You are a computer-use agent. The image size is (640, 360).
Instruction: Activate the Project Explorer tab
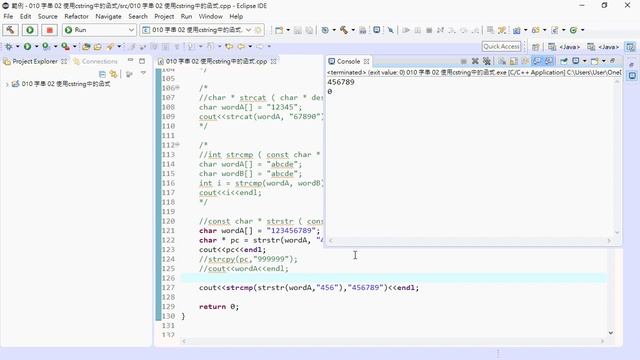[35, 61]
